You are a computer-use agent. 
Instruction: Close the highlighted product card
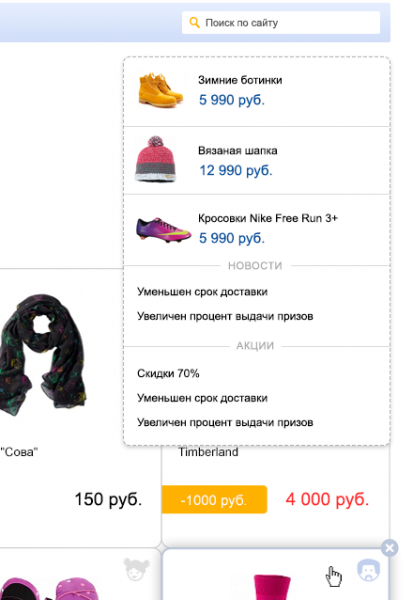tap(390, 548)
